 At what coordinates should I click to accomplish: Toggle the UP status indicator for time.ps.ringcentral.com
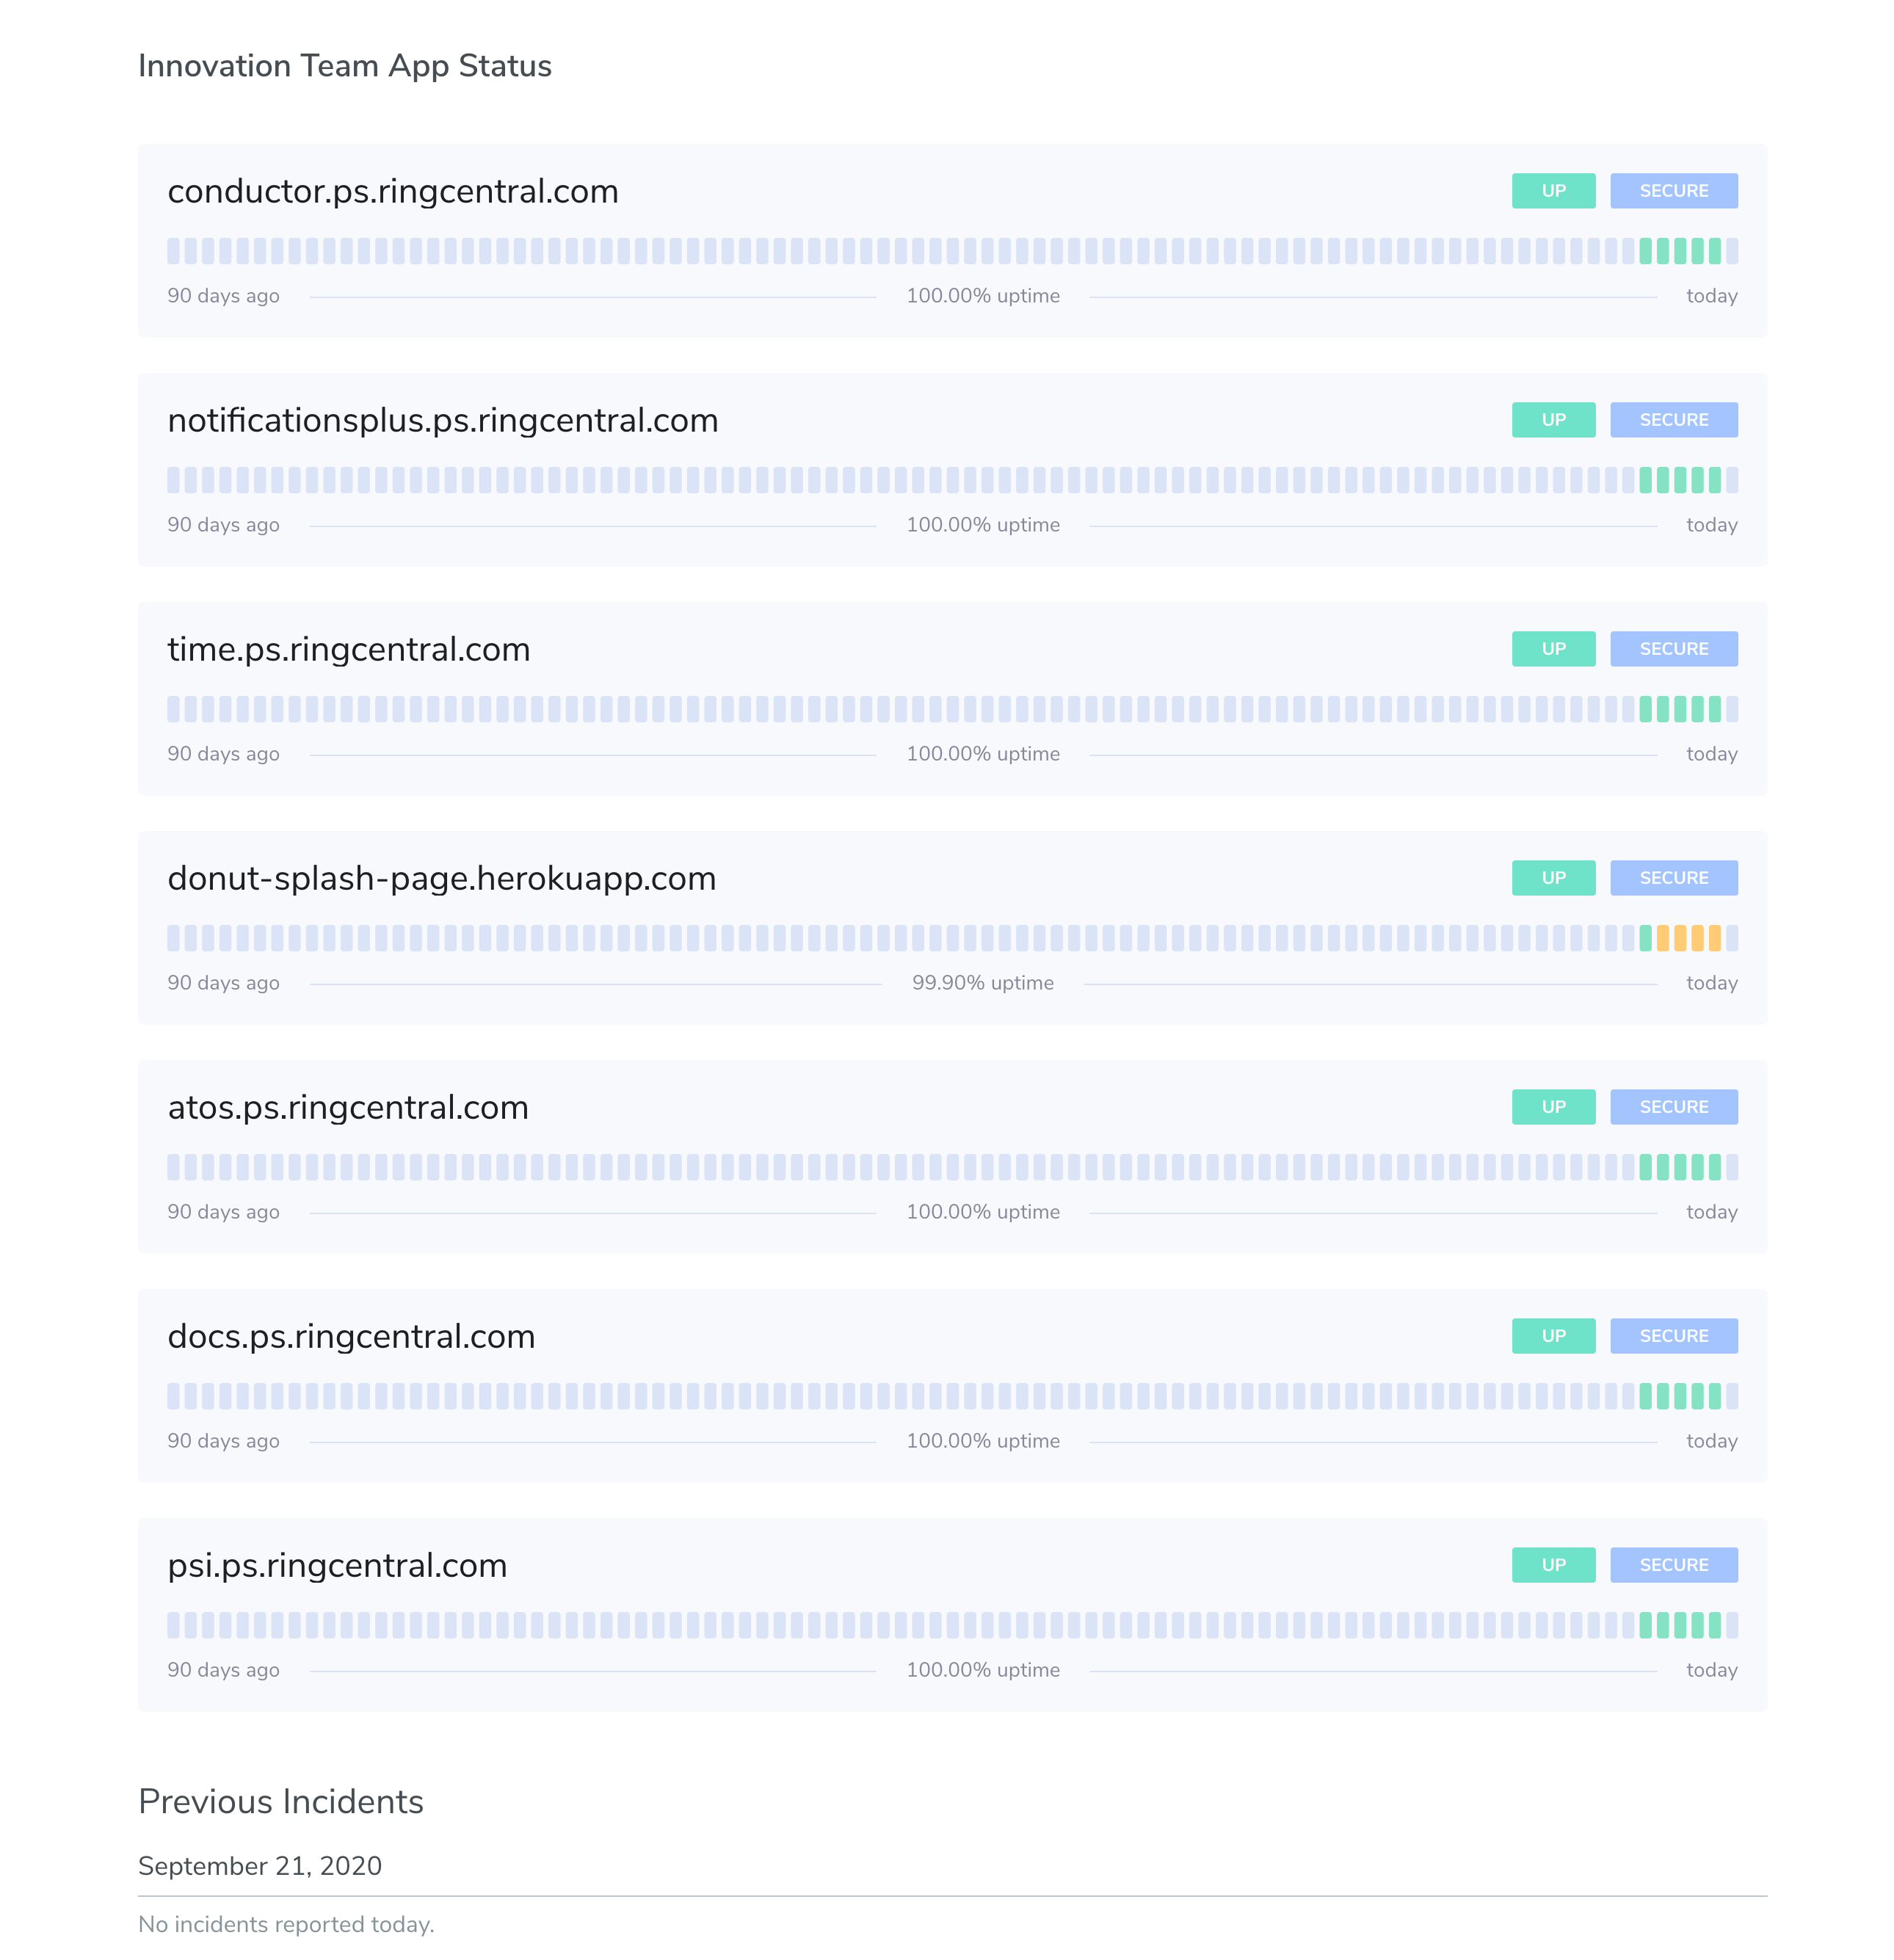1553,648
